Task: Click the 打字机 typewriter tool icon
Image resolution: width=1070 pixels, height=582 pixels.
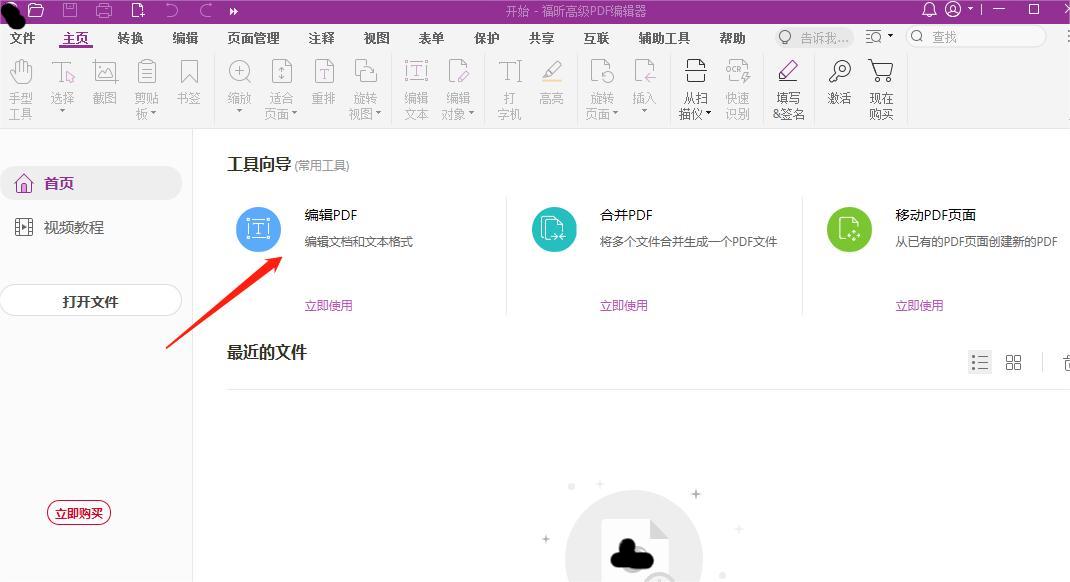Action: 510,73
